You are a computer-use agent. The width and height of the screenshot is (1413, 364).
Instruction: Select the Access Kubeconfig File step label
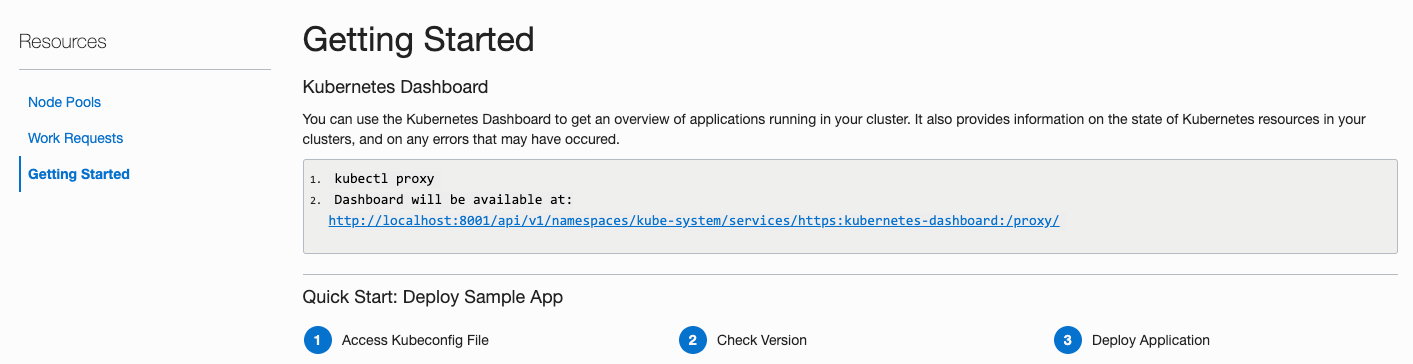coord(415,340)
